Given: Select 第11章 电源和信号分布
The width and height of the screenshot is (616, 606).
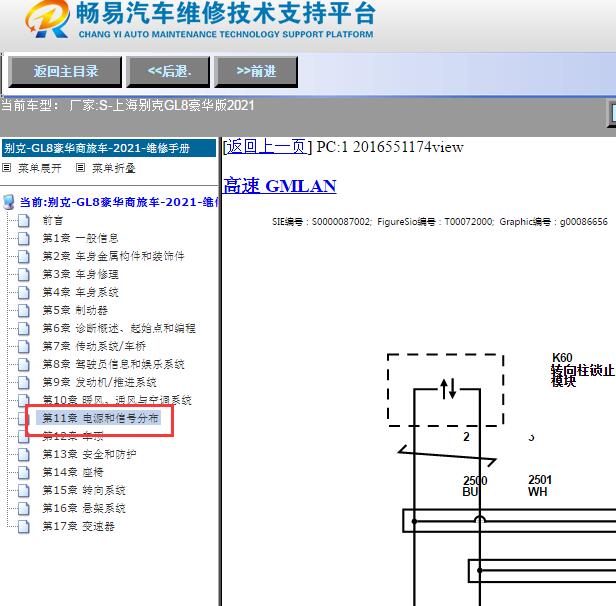Looking at the screenshot, I should click(100, 418).
